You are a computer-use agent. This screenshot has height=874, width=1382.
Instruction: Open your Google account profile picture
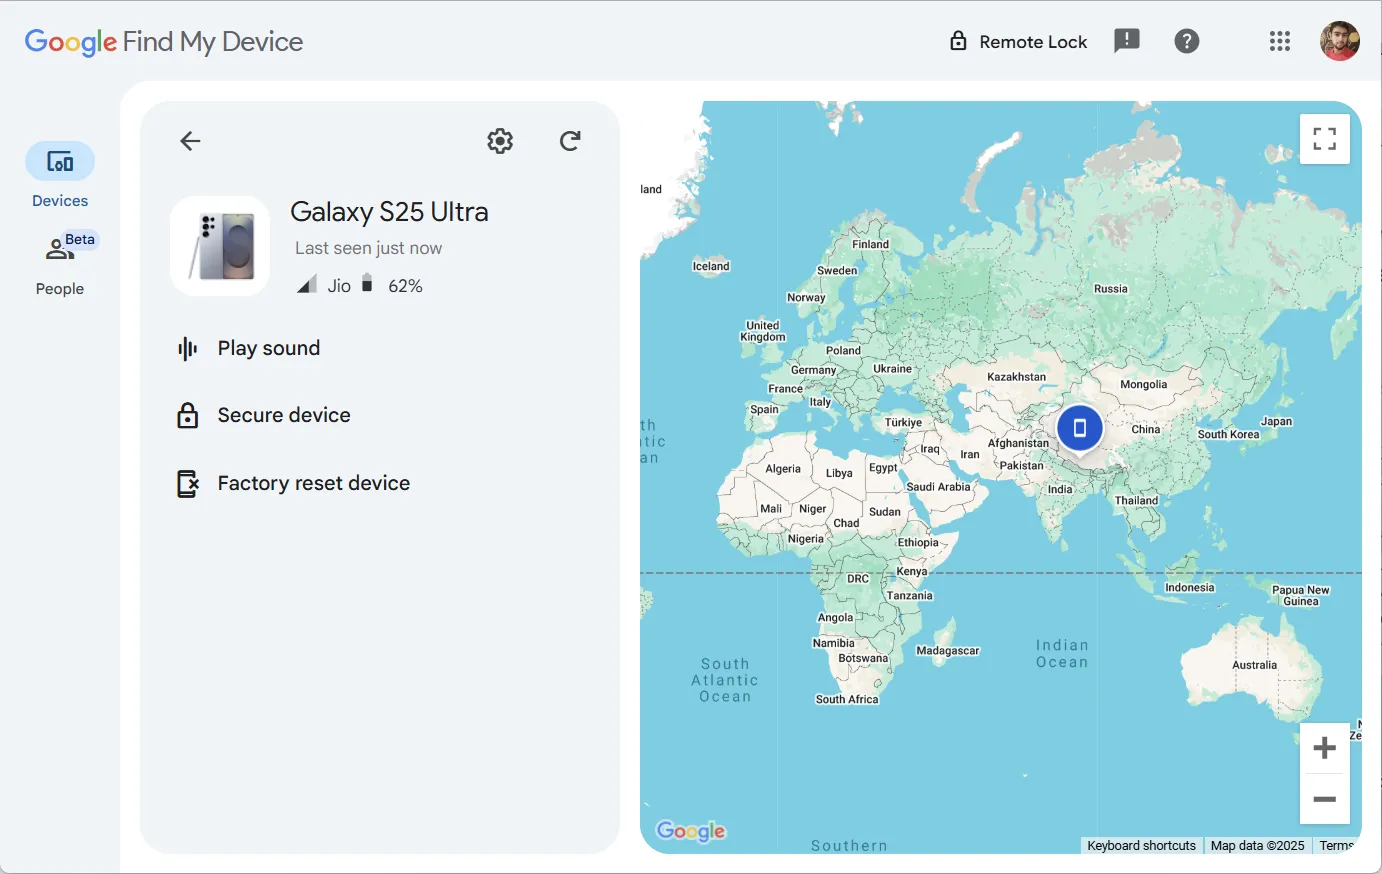(x=1340, y=41)
